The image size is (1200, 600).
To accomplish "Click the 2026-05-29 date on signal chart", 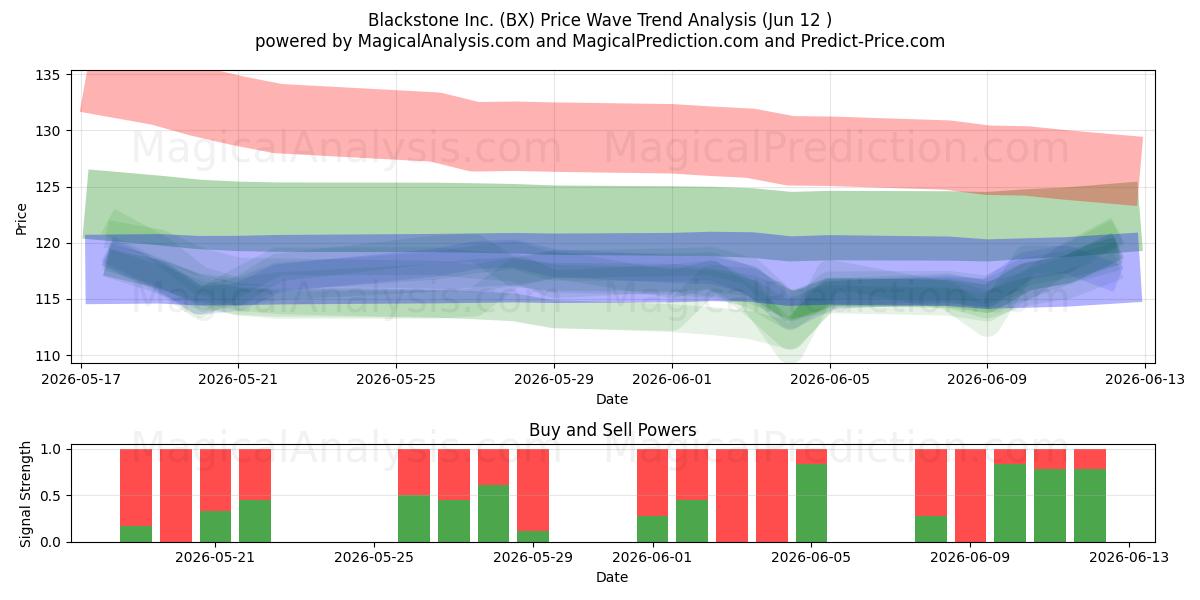I will [533, 557].
